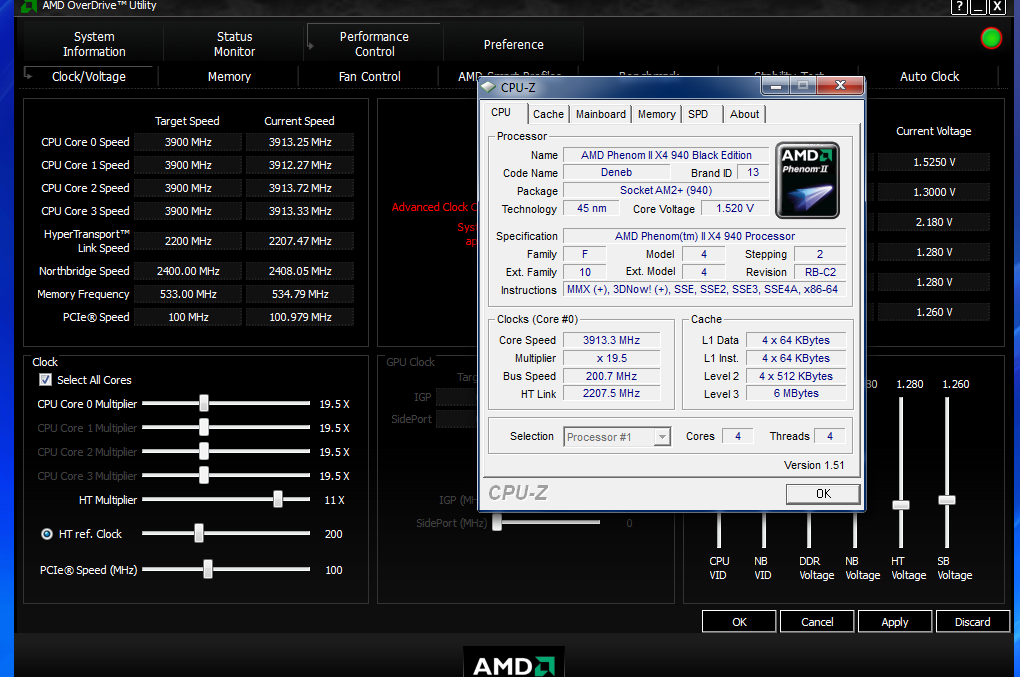Click the CPU Core 0 Multiplier slider handle
Viewport: 1020px width, 677px height.
(204, 403)
